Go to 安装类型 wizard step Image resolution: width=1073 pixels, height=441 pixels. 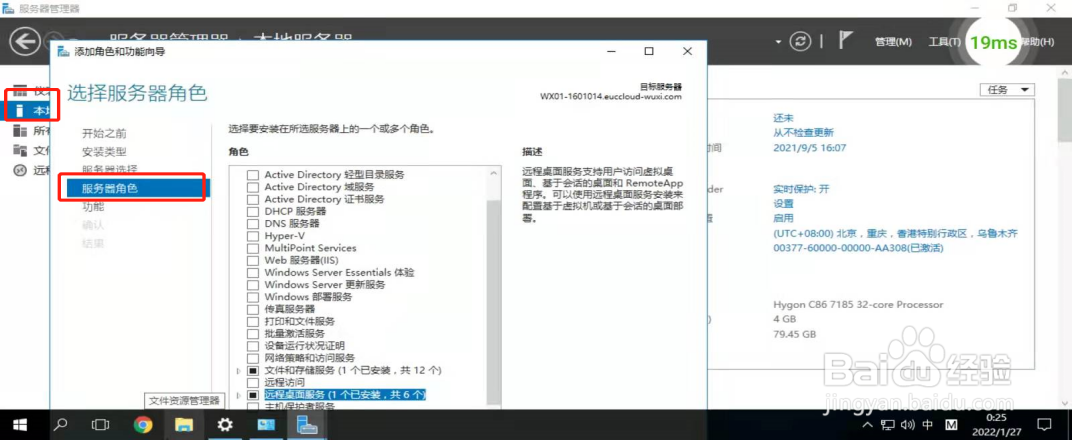pyautogui.click(x=104, y=152)
